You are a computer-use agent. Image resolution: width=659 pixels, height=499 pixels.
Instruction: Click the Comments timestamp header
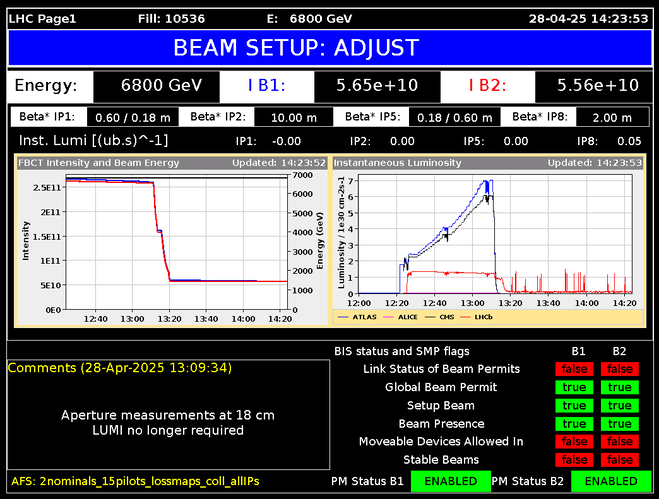point(120,368)
